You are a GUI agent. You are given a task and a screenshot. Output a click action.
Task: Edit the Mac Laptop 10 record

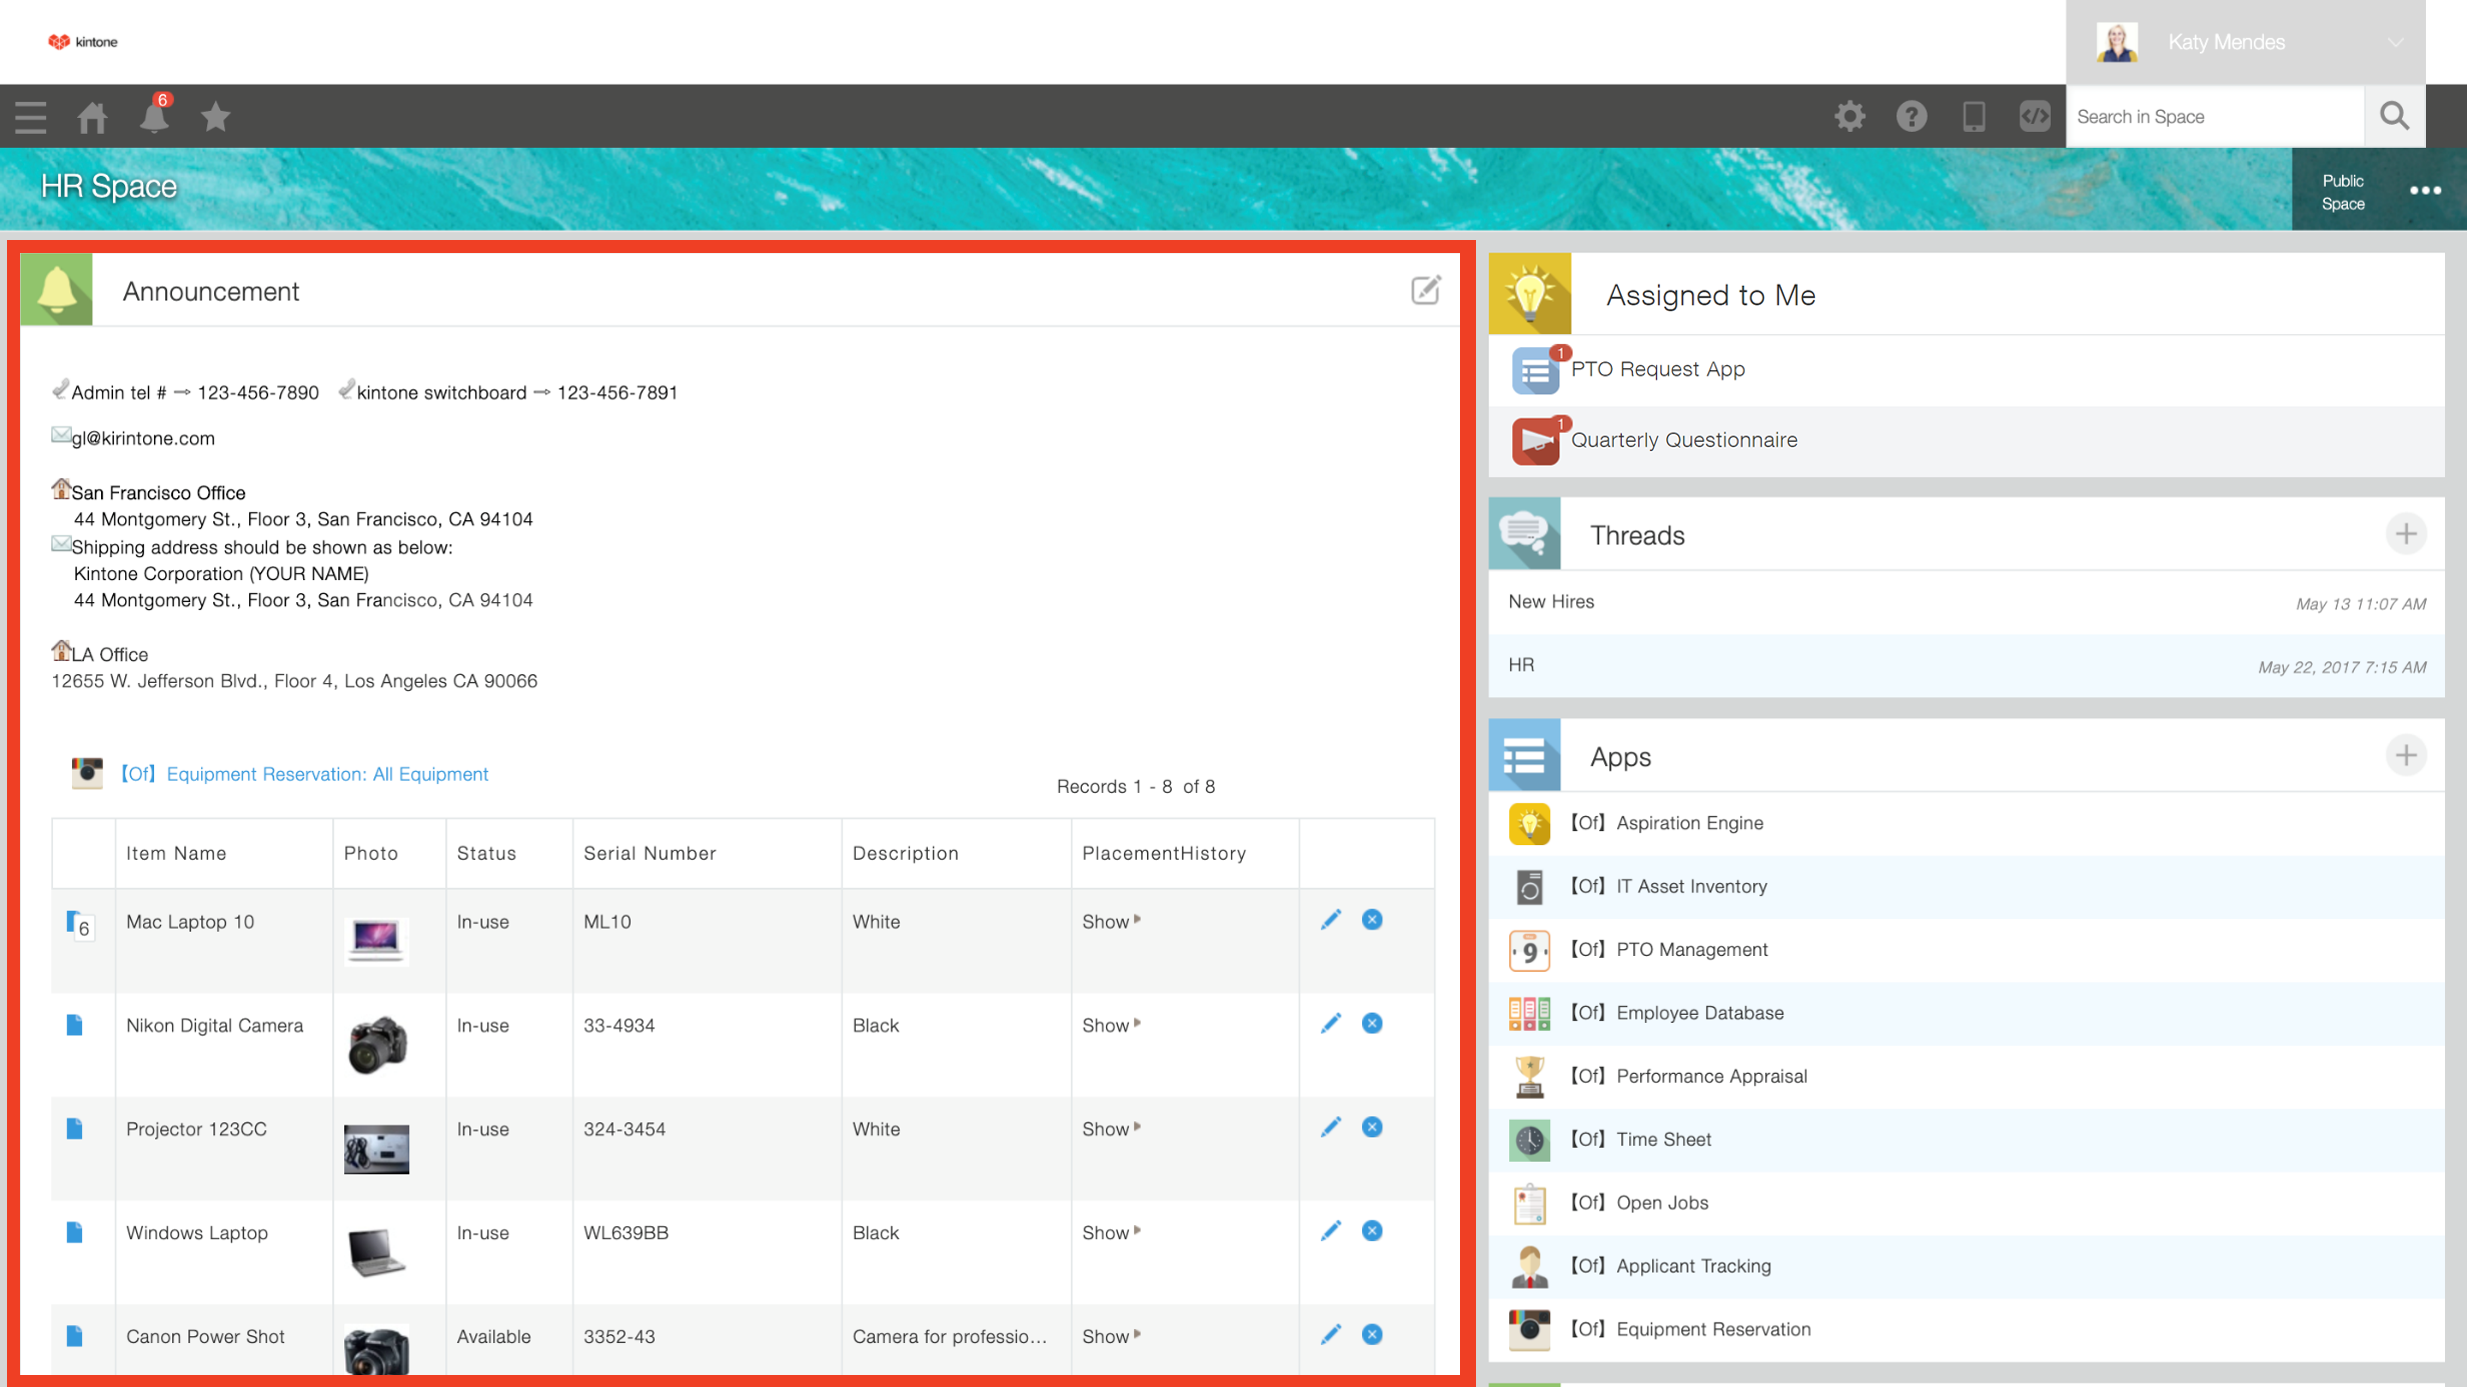[1330, 920]
